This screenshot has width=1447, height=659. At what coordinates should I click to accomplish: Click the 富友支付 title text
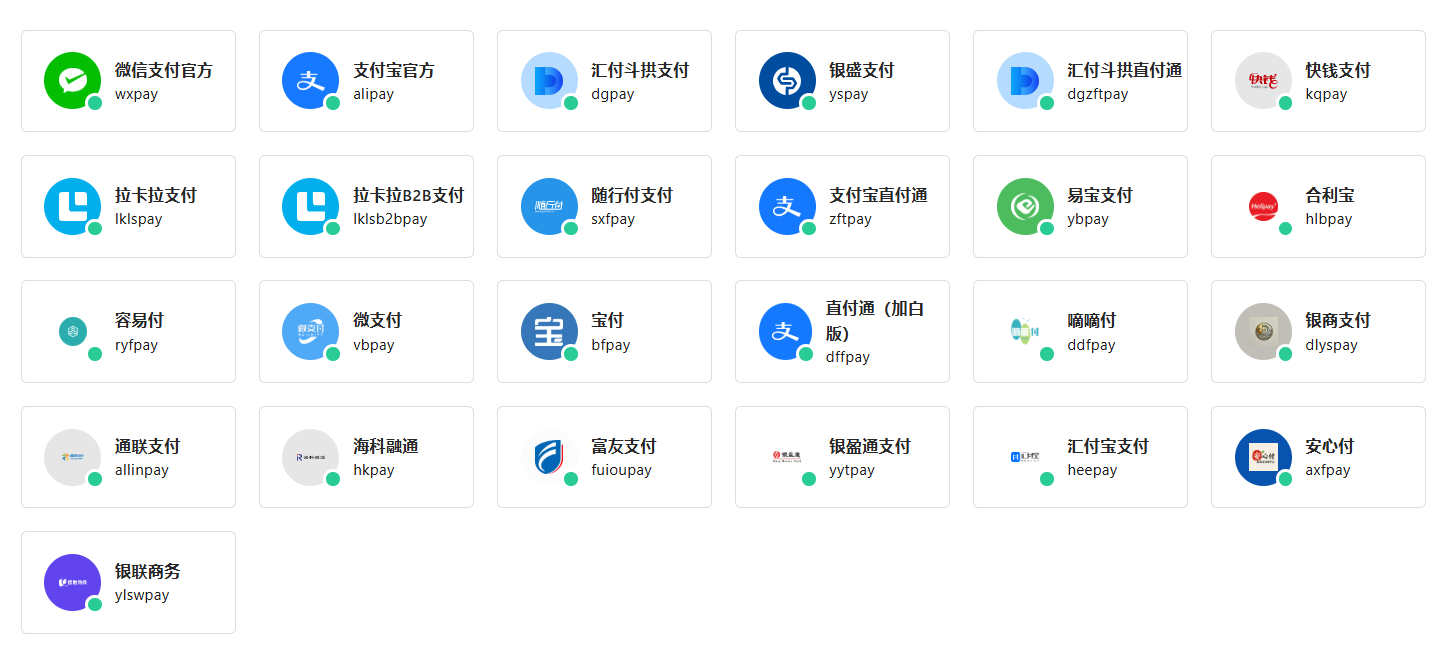tap(624, 447)
